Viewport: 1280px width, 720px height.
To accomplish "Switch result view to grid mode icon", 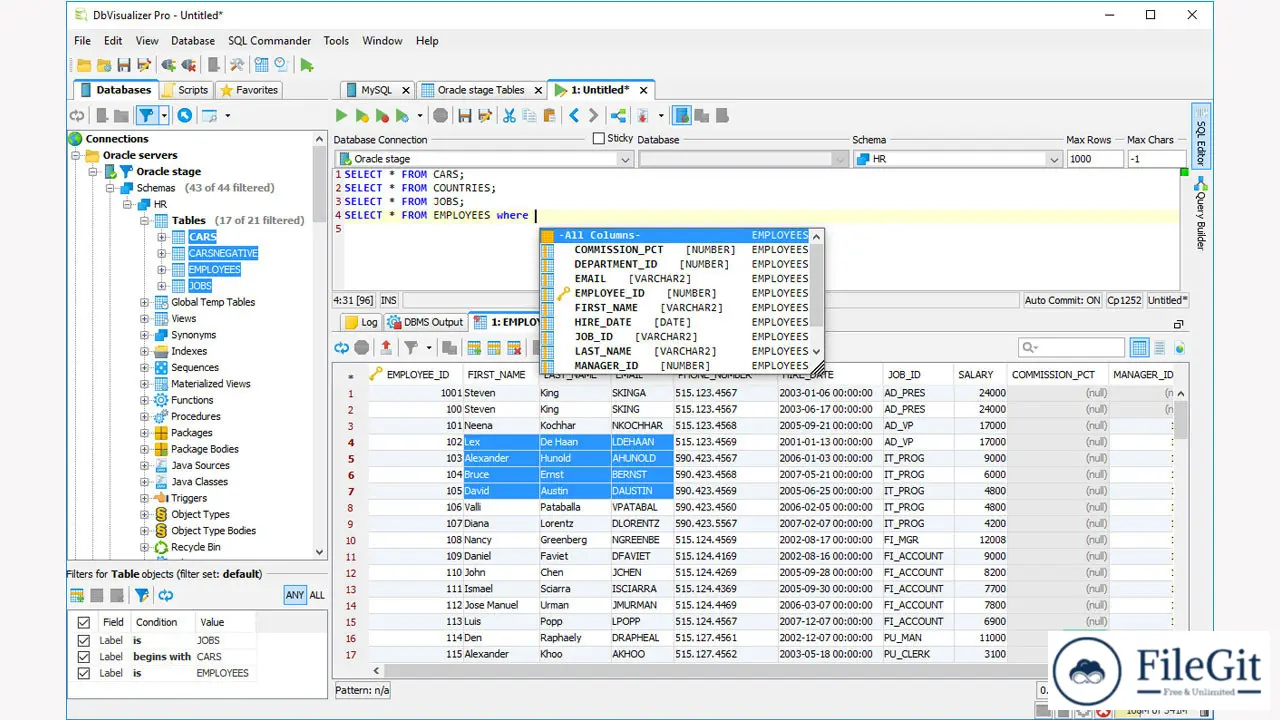I will [x=1139, y=348].
